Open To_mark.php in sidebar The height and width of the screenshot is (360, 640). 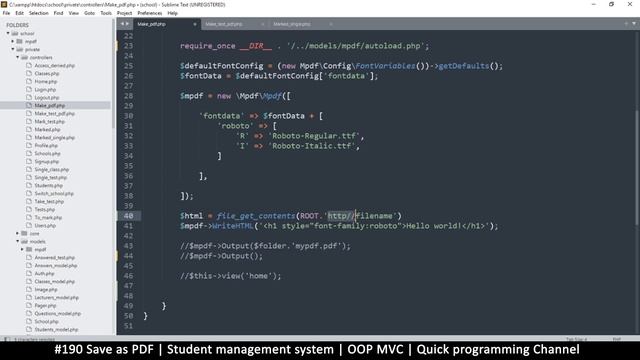tap(48, 218)
